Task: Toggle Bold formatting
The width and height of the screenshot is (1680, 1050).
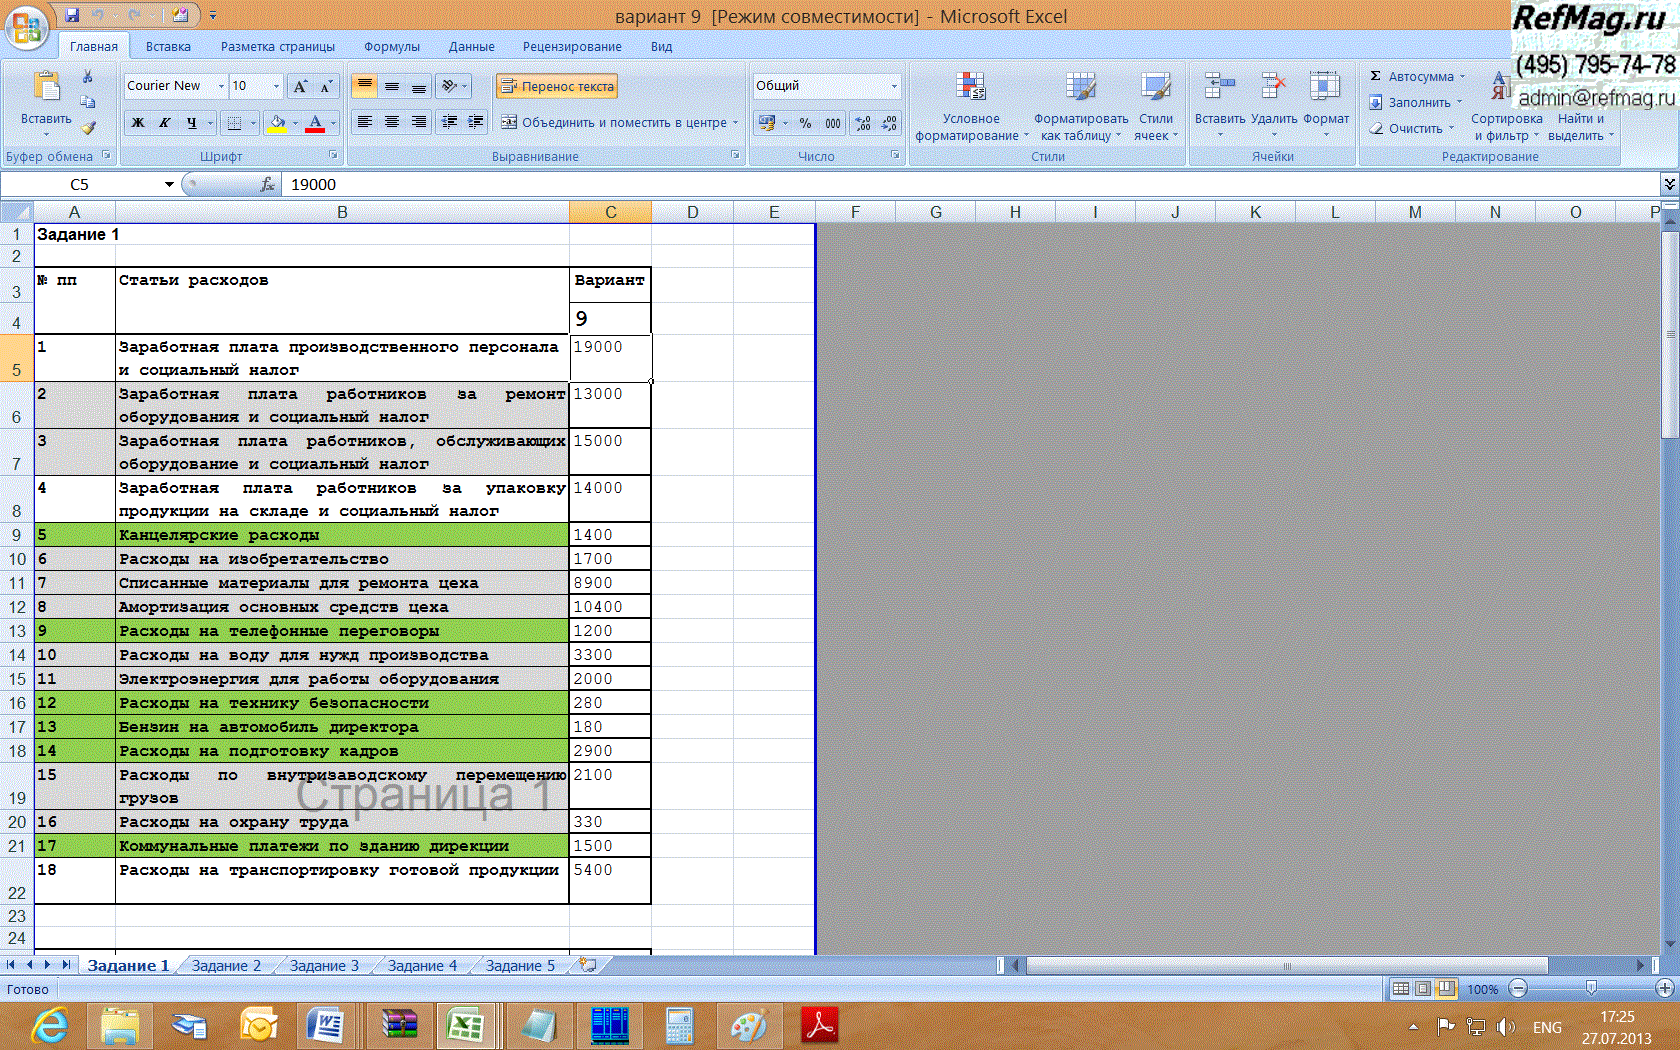Action: (x=138, y=123)
